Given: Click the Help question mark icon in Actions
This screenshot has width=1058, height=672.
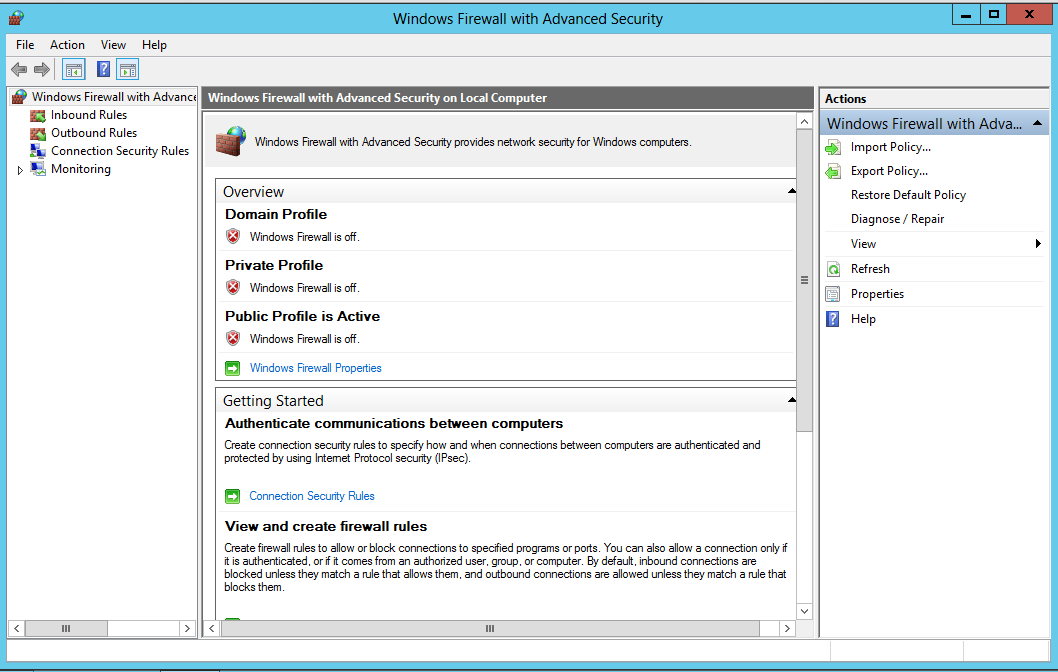Looking at the screenshot, I should click(833, 319).
